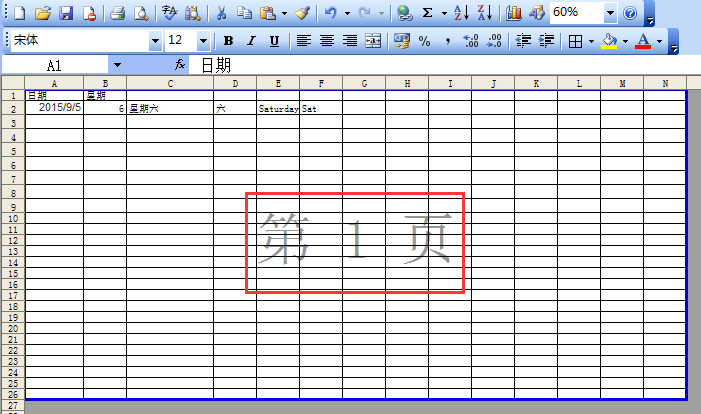Click the Select All corner button
The width and height of the screenshot is (701, 414).
coord(13,83)
